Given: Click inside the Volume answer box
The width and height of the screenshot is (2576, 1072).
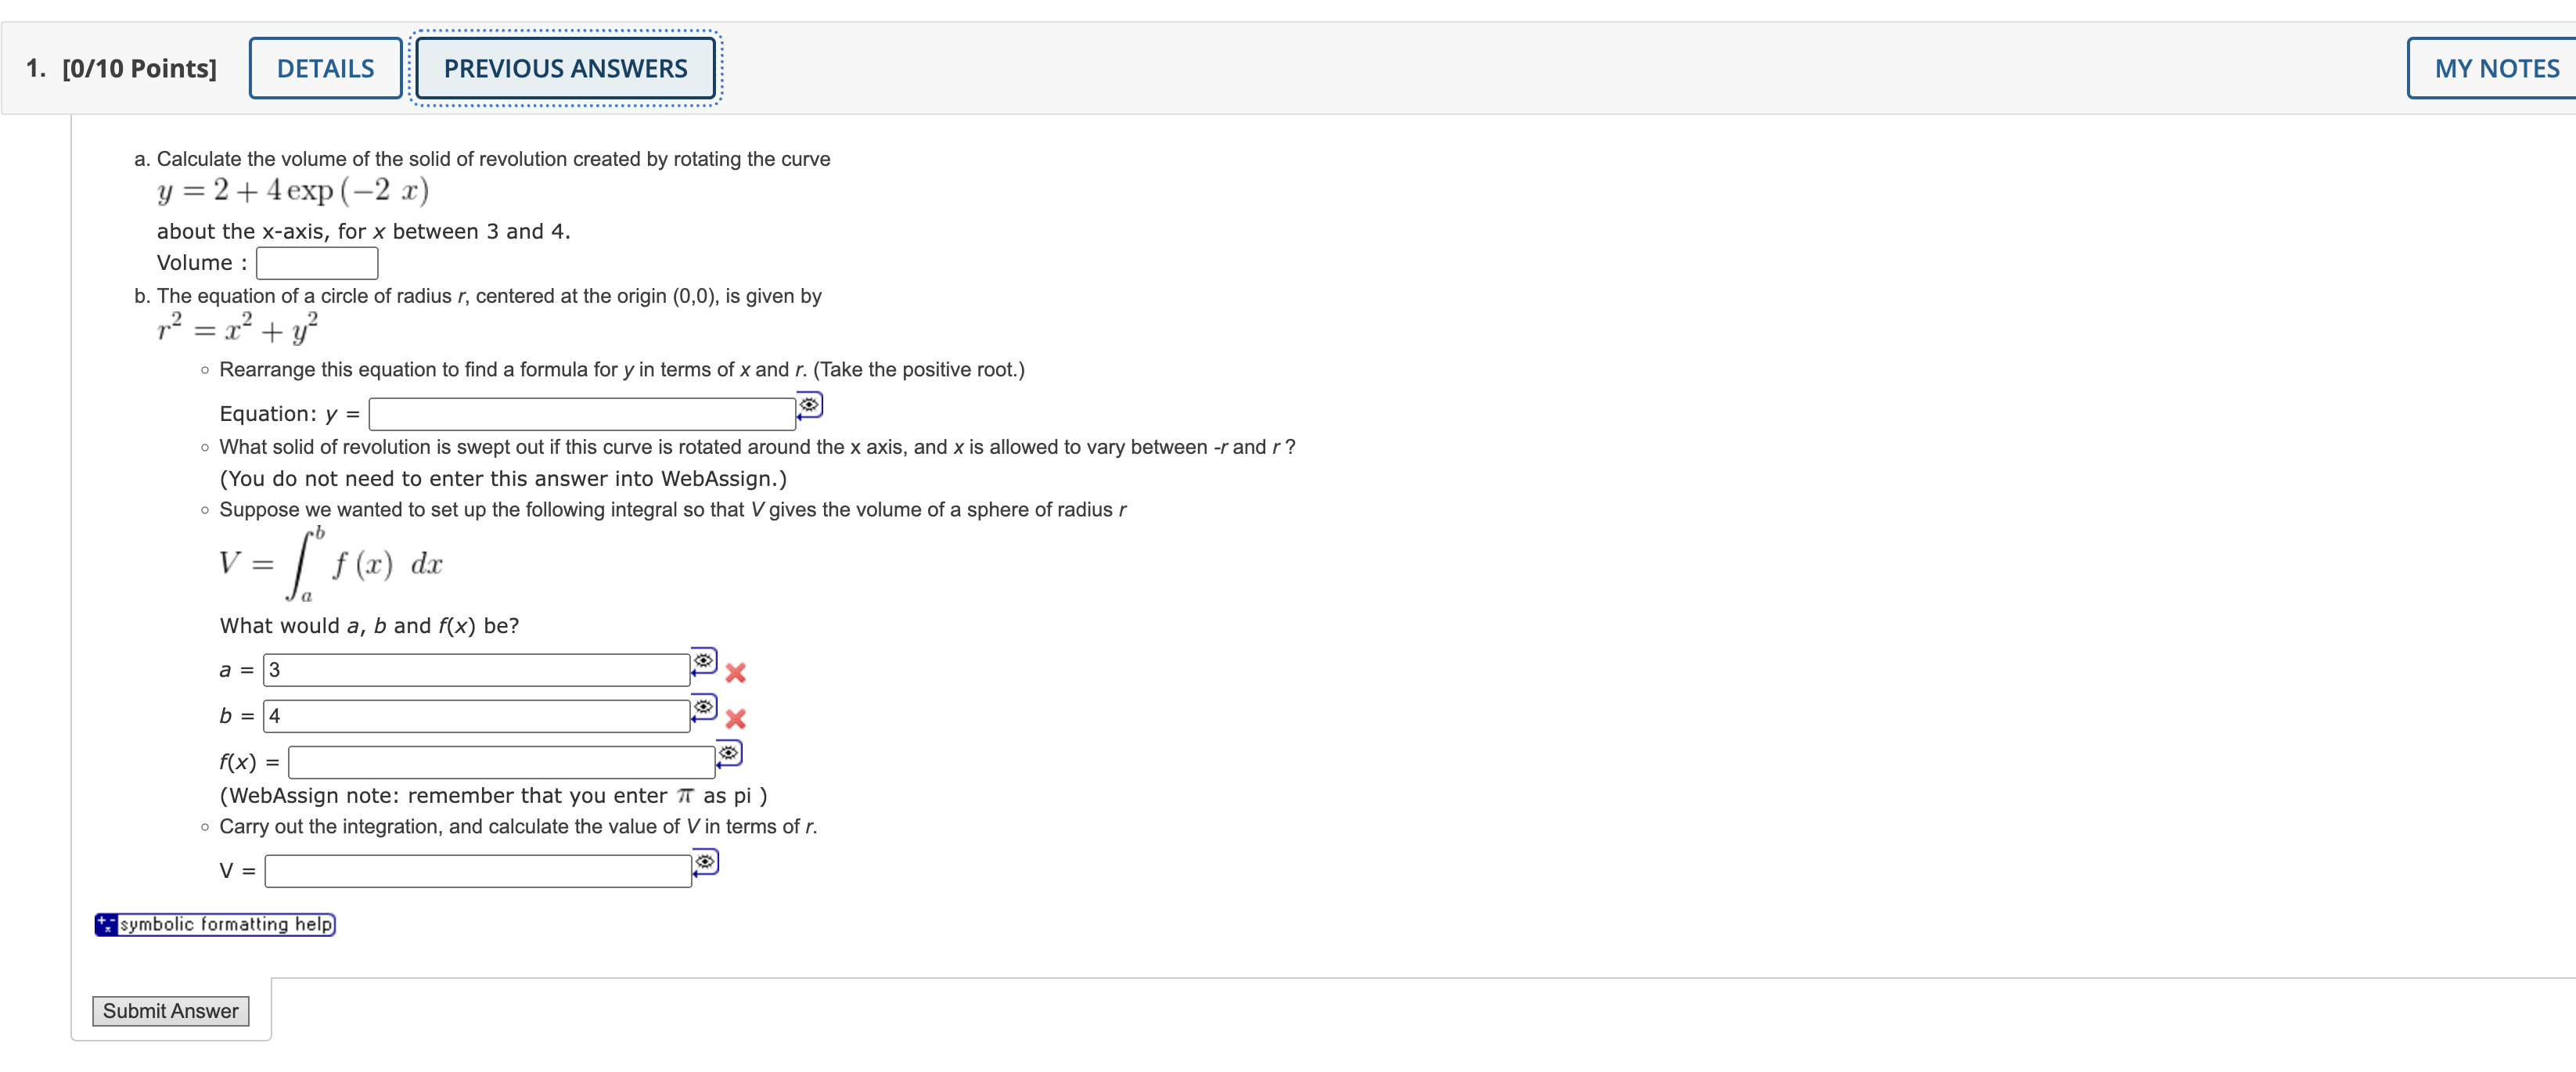Looking at the screenshot, I should pyautogui.click(x=316, y=262).
